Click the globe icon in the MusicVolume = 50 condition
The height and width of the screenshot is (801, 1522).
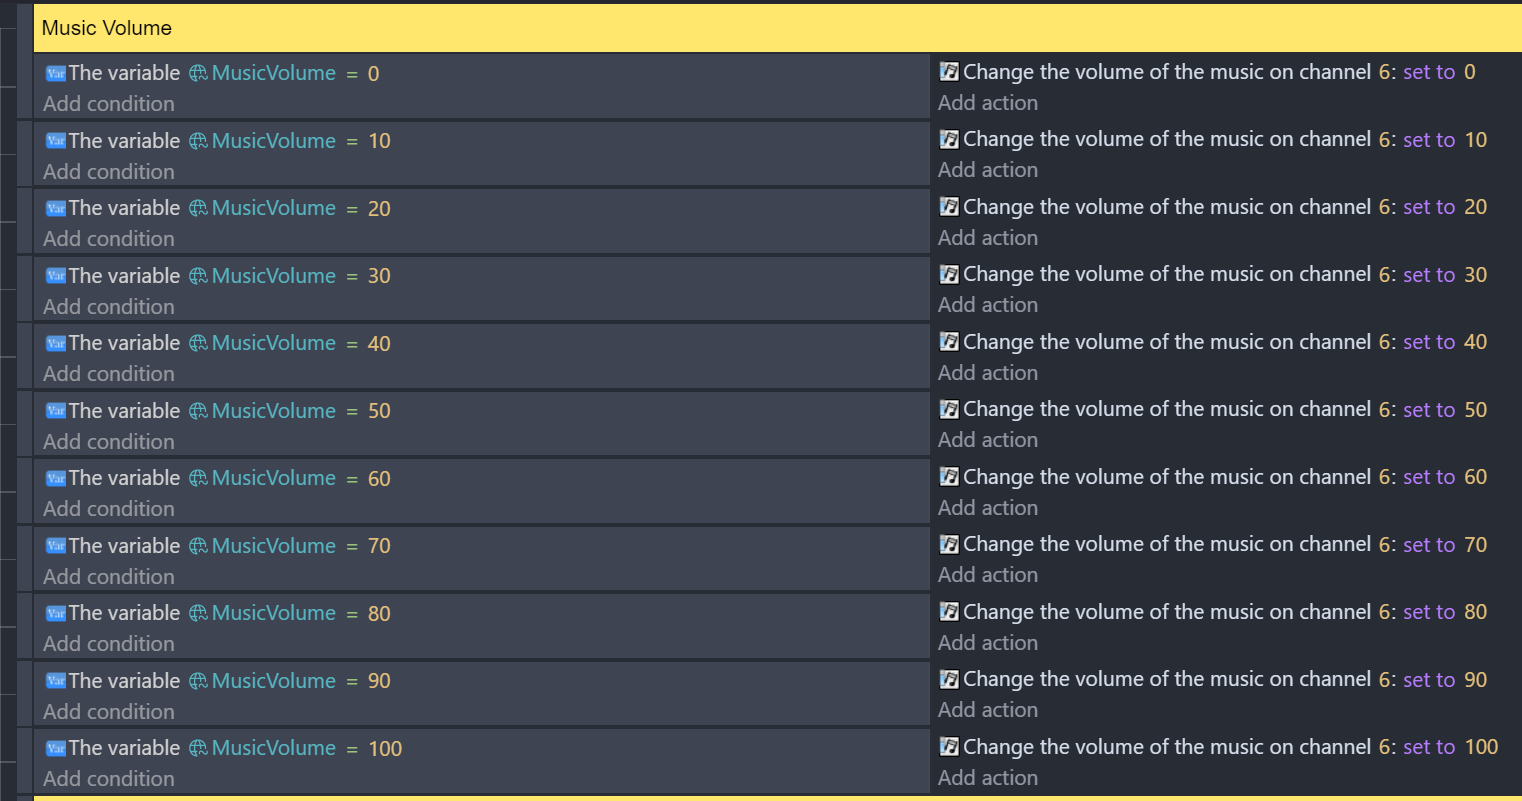(x=198, y=411)
